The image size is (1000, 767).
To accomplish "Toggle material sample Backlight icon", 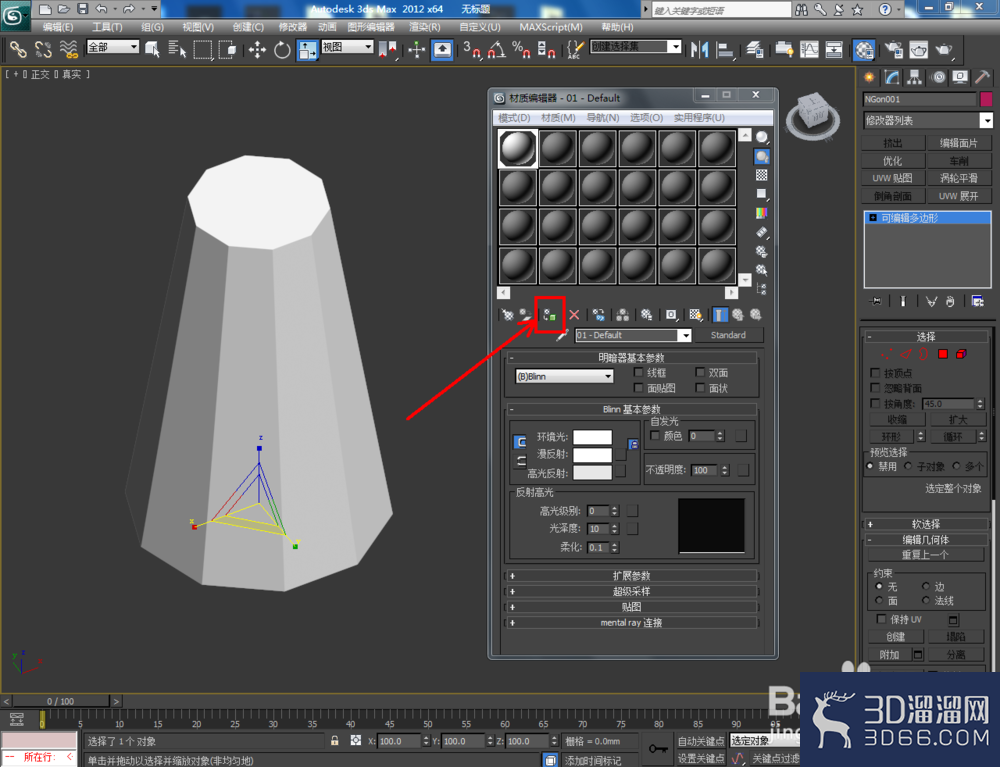I will (x=761, y=156).
